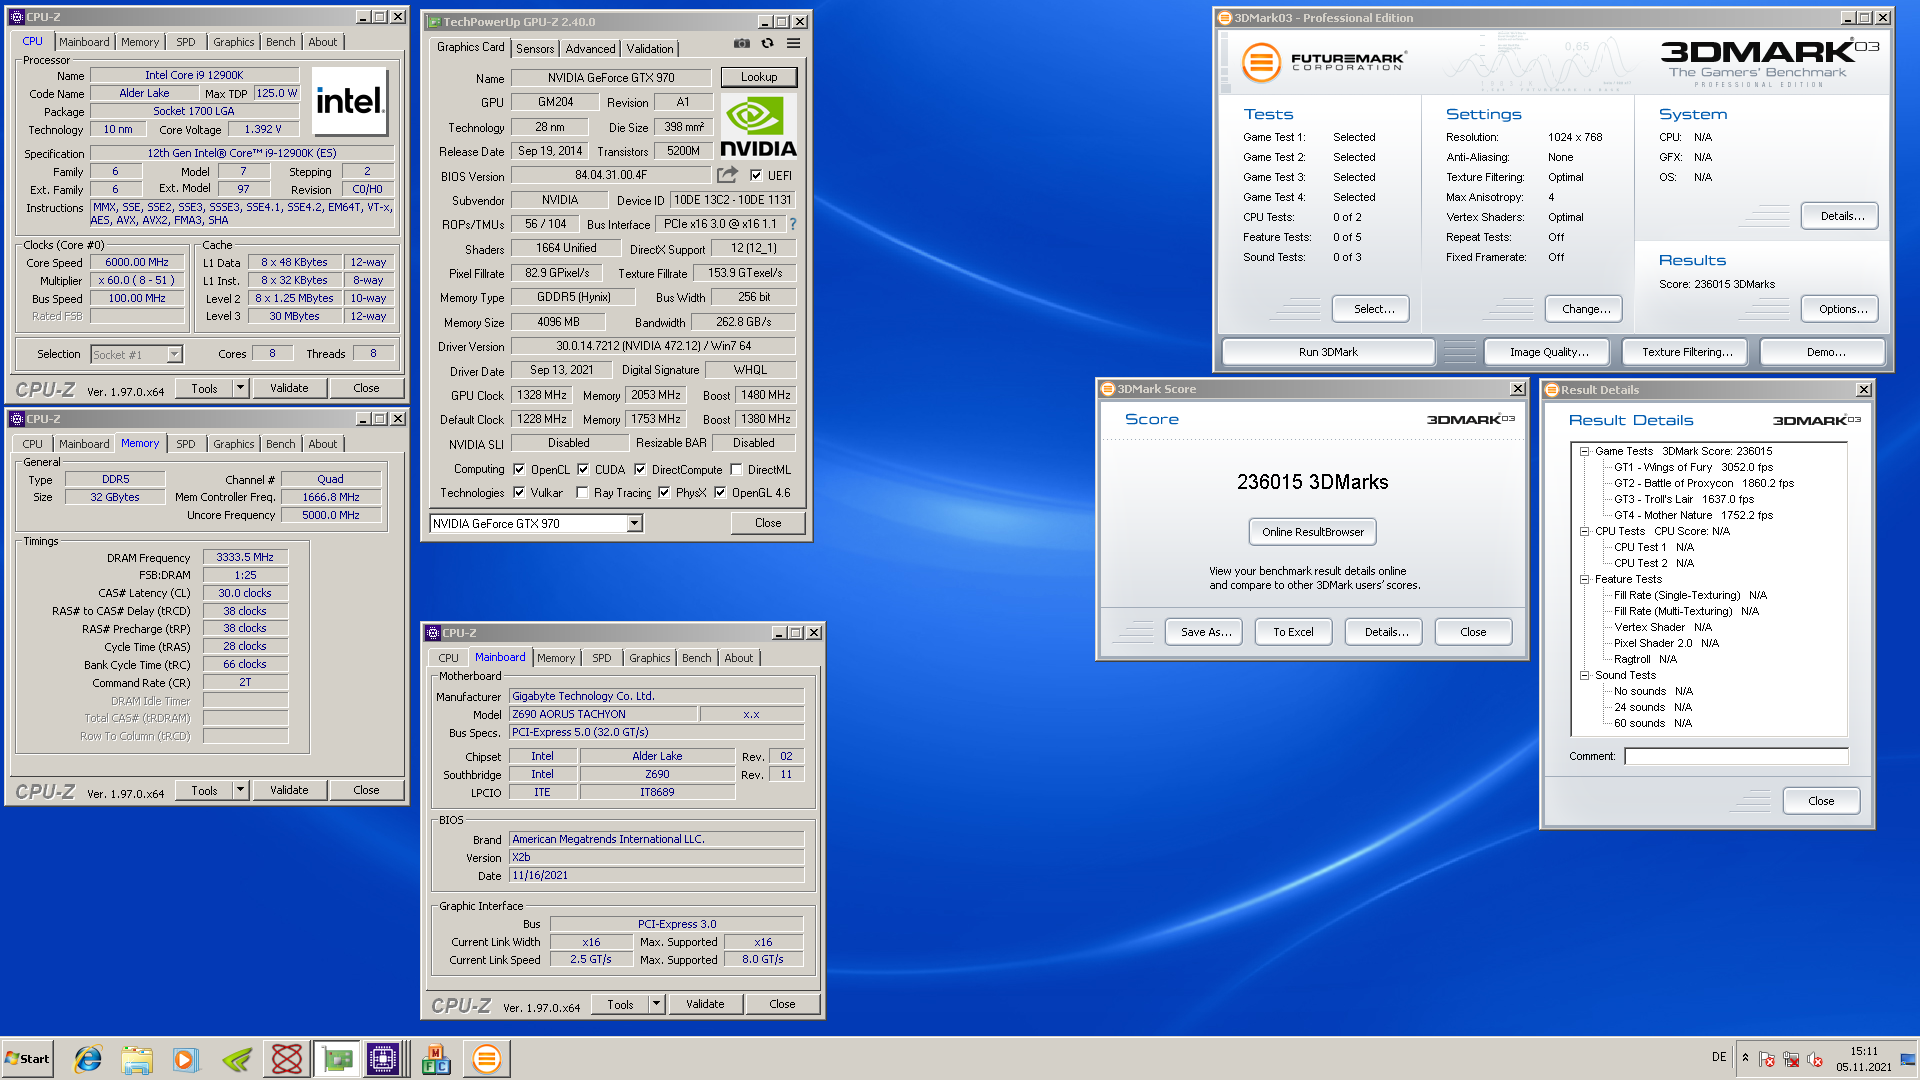Open Windows Explorer folder icon in taskbar
This screenshot has height=1080, width=1920.
(x=137, y=1059)
